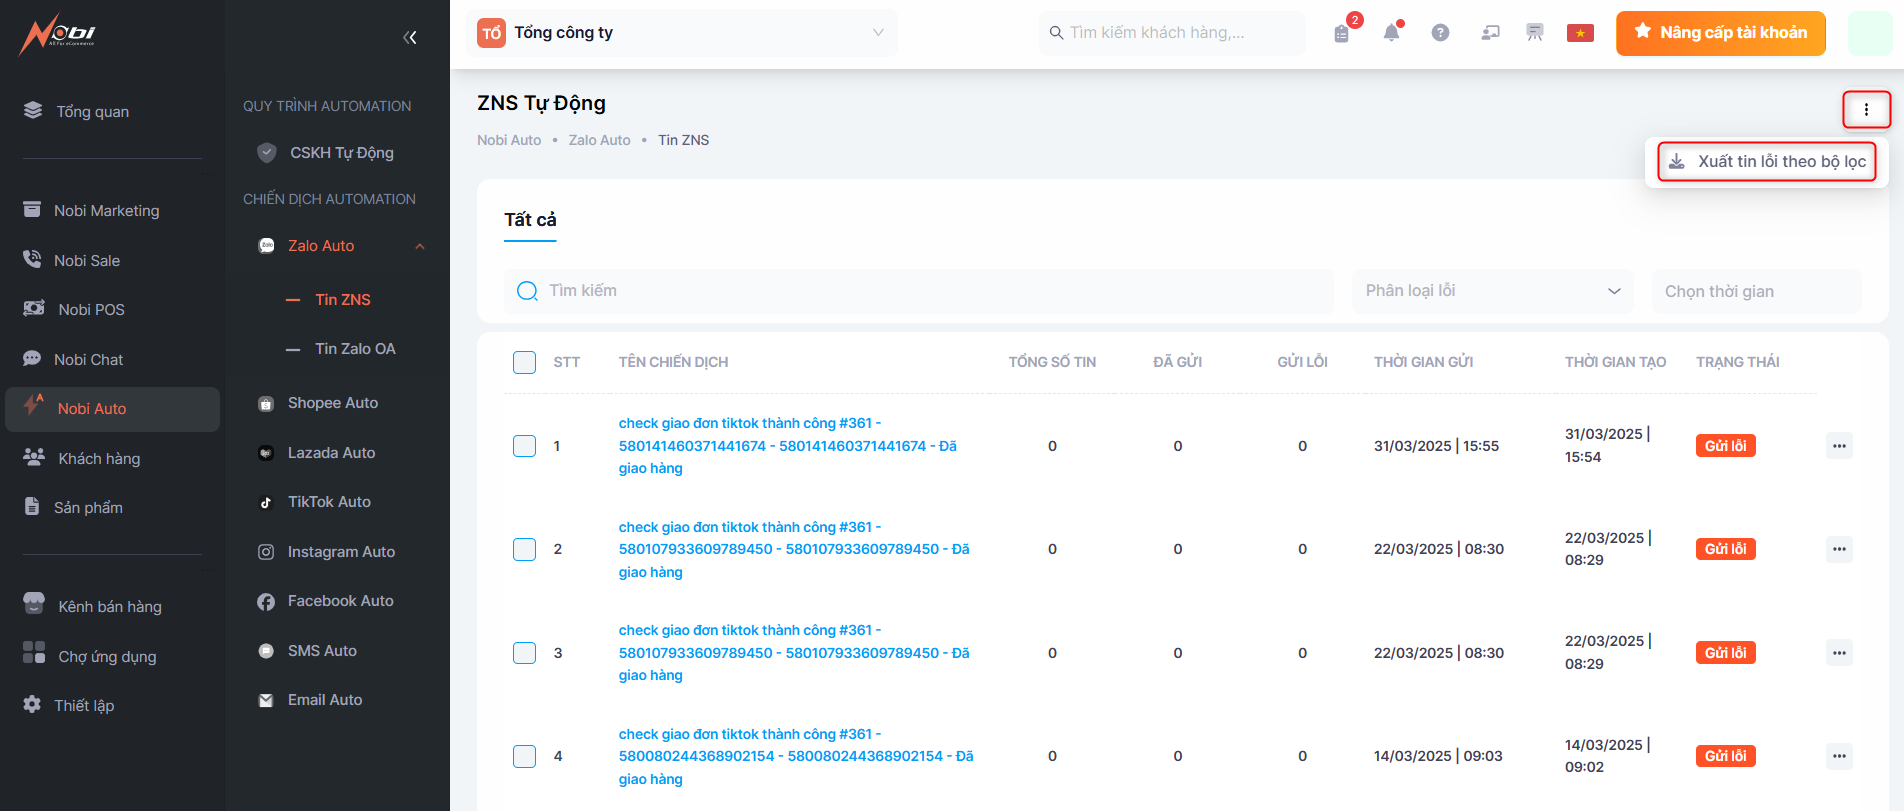Open row 1 actions ellipsis button
Screen dimensions: 1904x811
pos(1838,446)
